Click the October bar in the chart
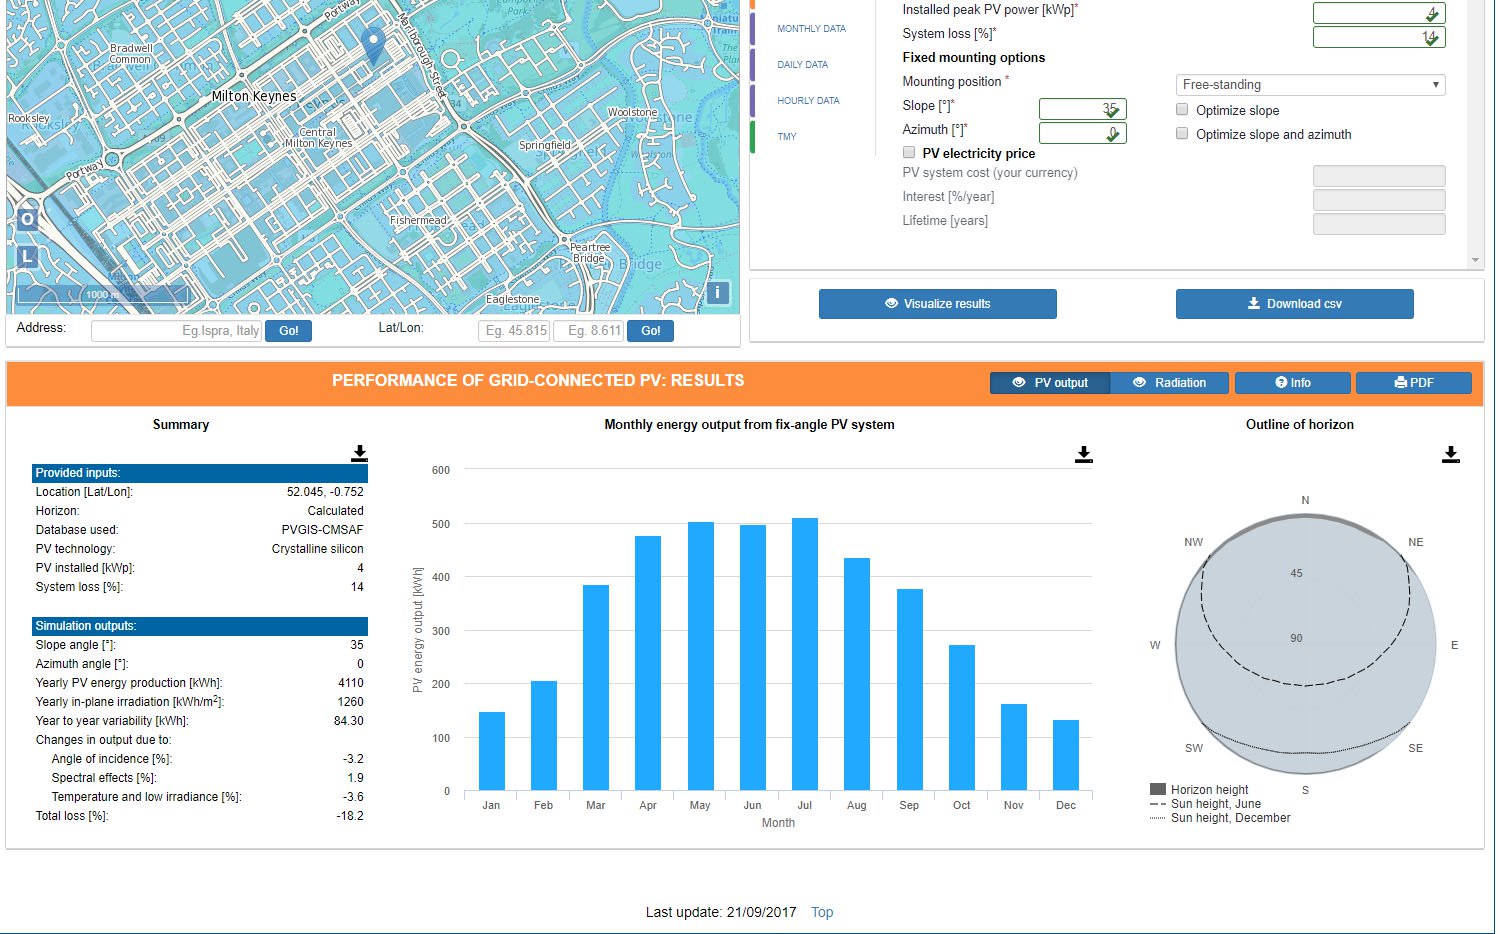 (x=962, y=718)
